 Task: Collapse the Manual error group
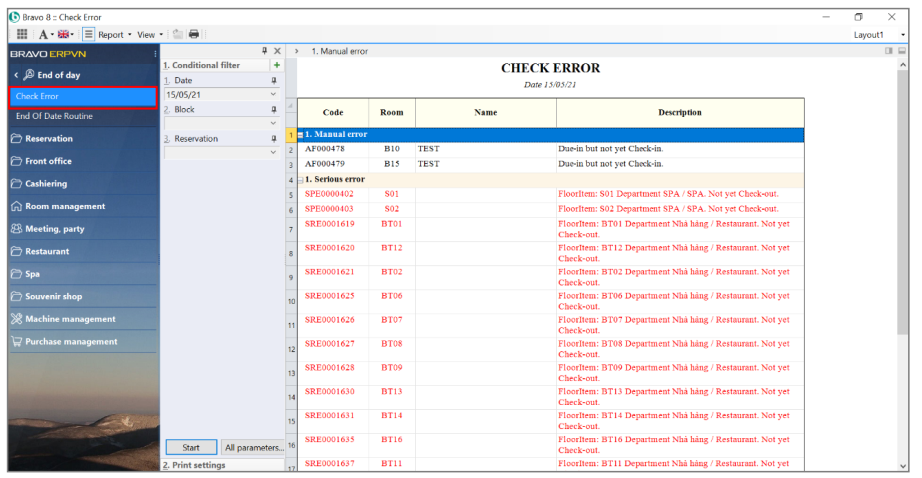(x=300, y=135)
